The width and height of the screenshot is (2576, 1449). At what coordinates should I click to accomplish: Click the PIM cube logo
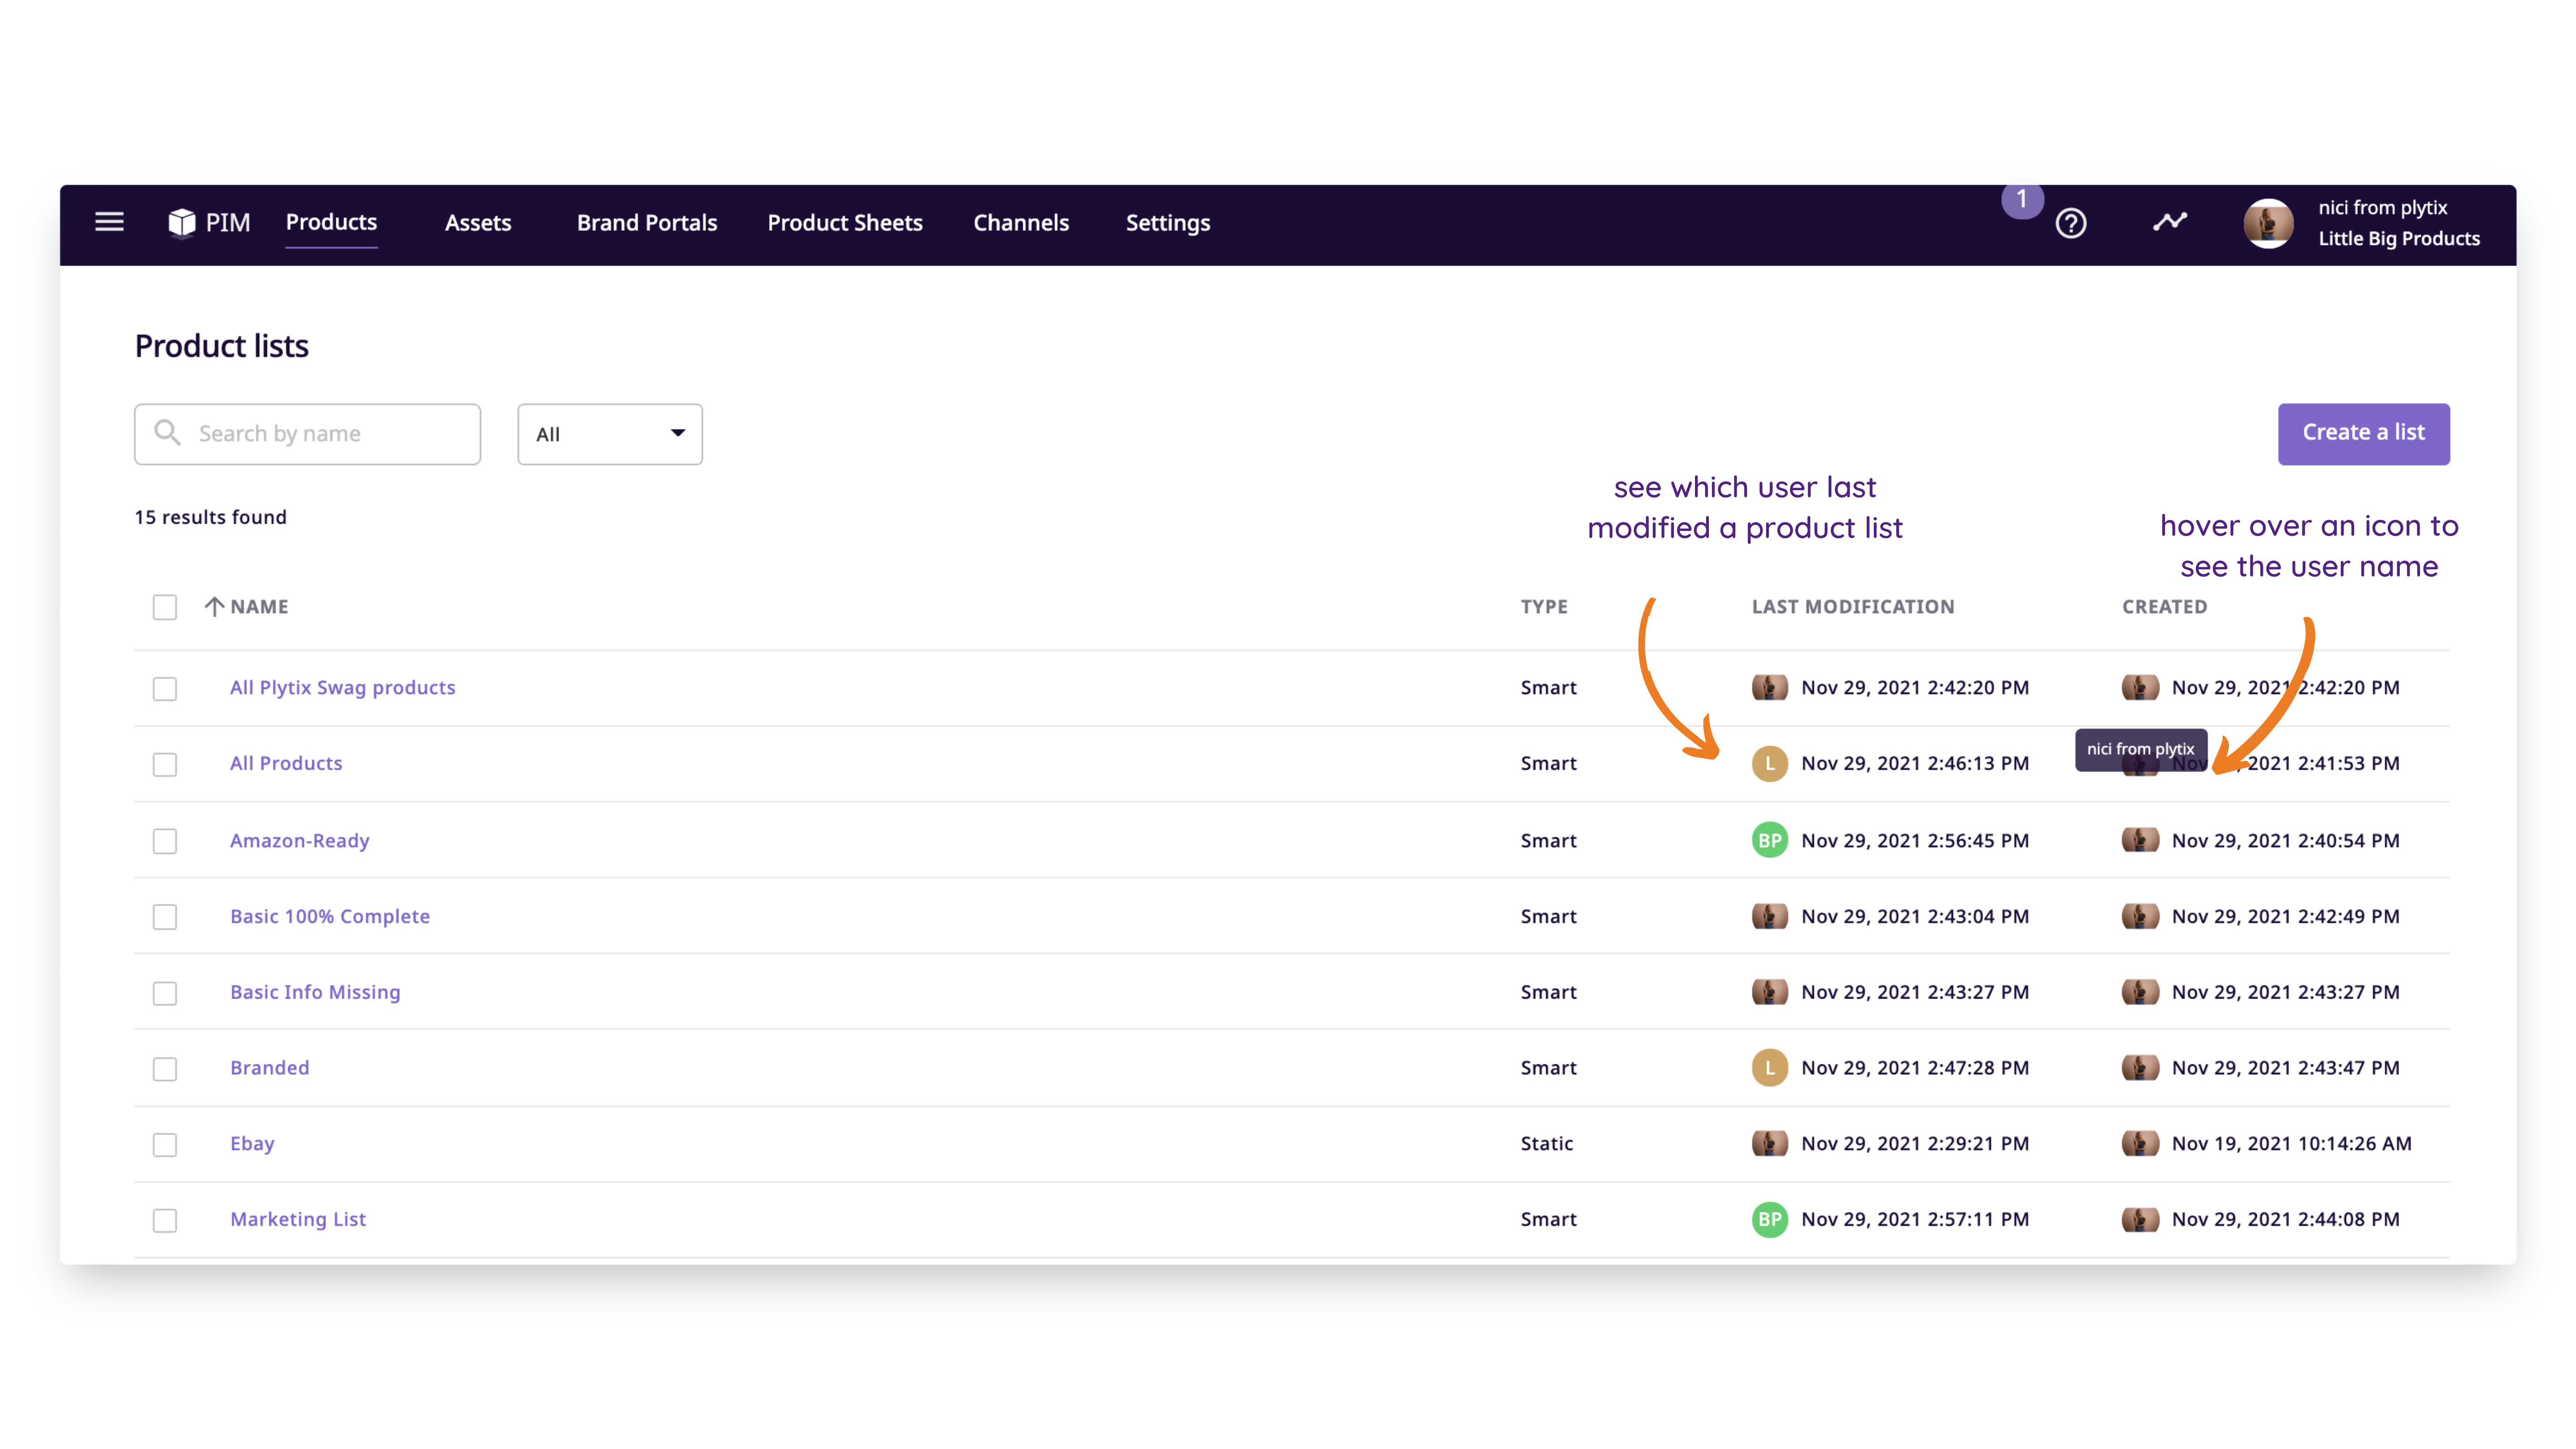click(181, 222)
